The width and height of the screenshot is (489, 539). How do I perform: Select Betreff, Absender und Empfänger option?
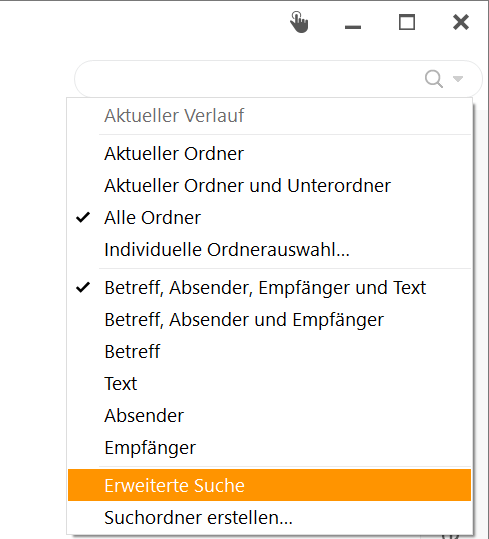(x=269, y=320)
